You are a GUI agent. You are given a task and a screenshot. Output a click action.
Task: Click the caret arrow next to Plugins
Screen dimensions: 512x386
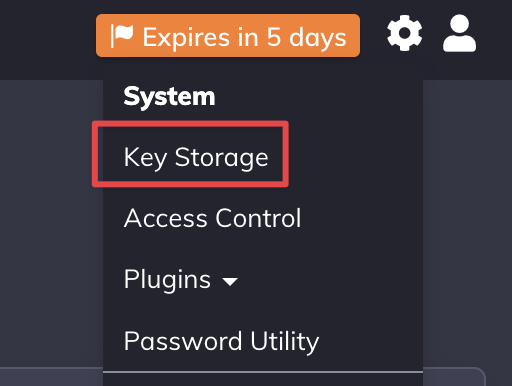(x=230, y=282)
